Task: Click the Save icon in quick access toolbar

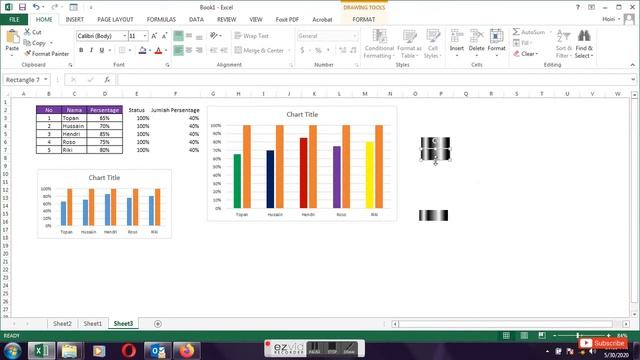Action: [x=22, y=7]
